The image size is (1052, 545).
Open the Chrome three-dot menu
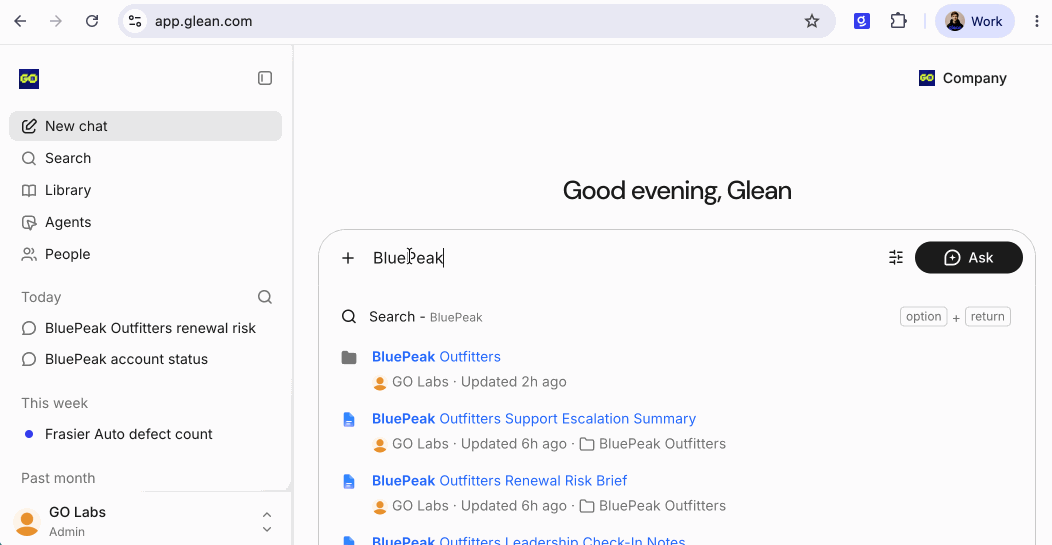pyautogui.click(x=1037, y=21)
